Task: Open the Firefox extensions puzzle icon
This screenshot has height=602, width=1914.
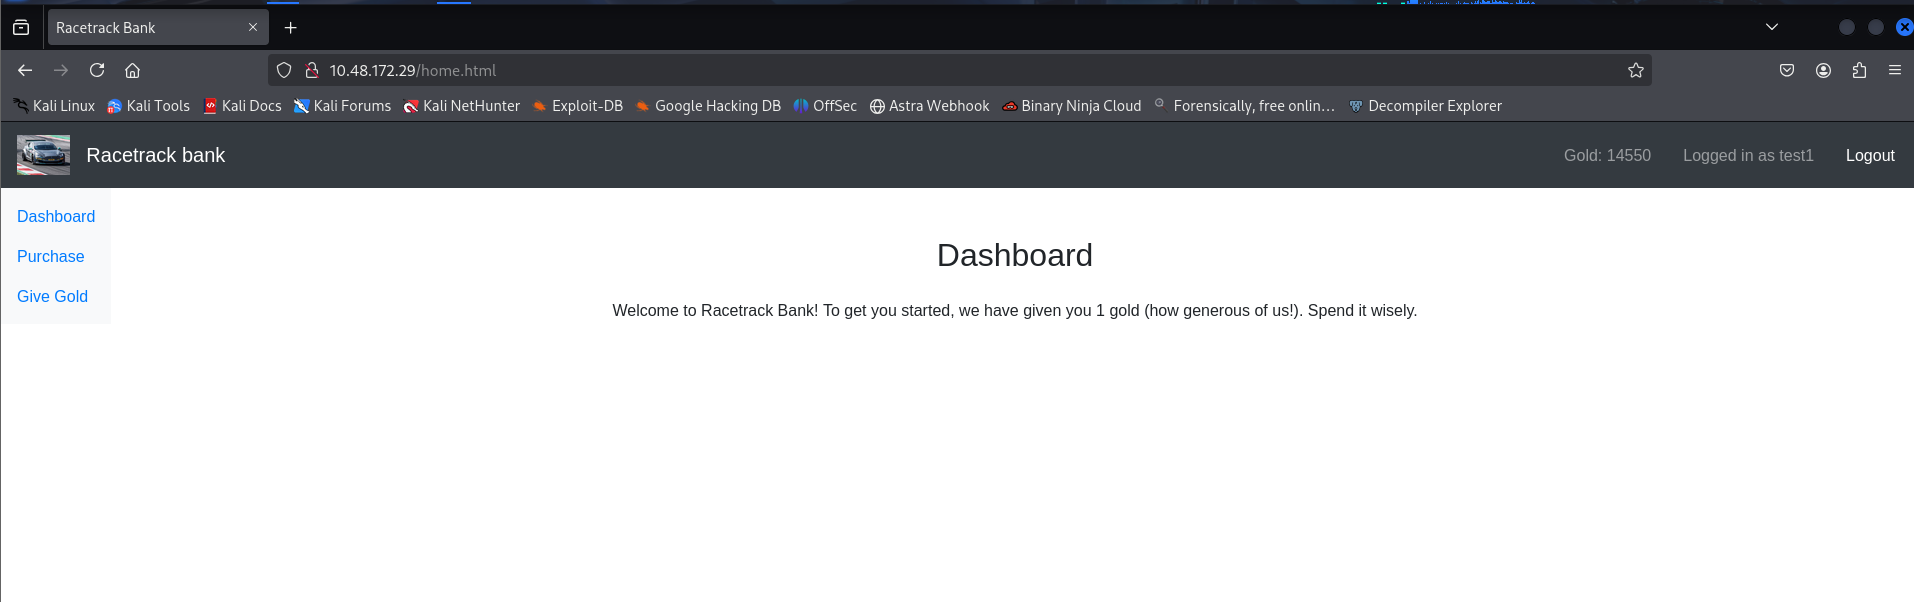Action: pyautogui.click(x=1859, y=70)
